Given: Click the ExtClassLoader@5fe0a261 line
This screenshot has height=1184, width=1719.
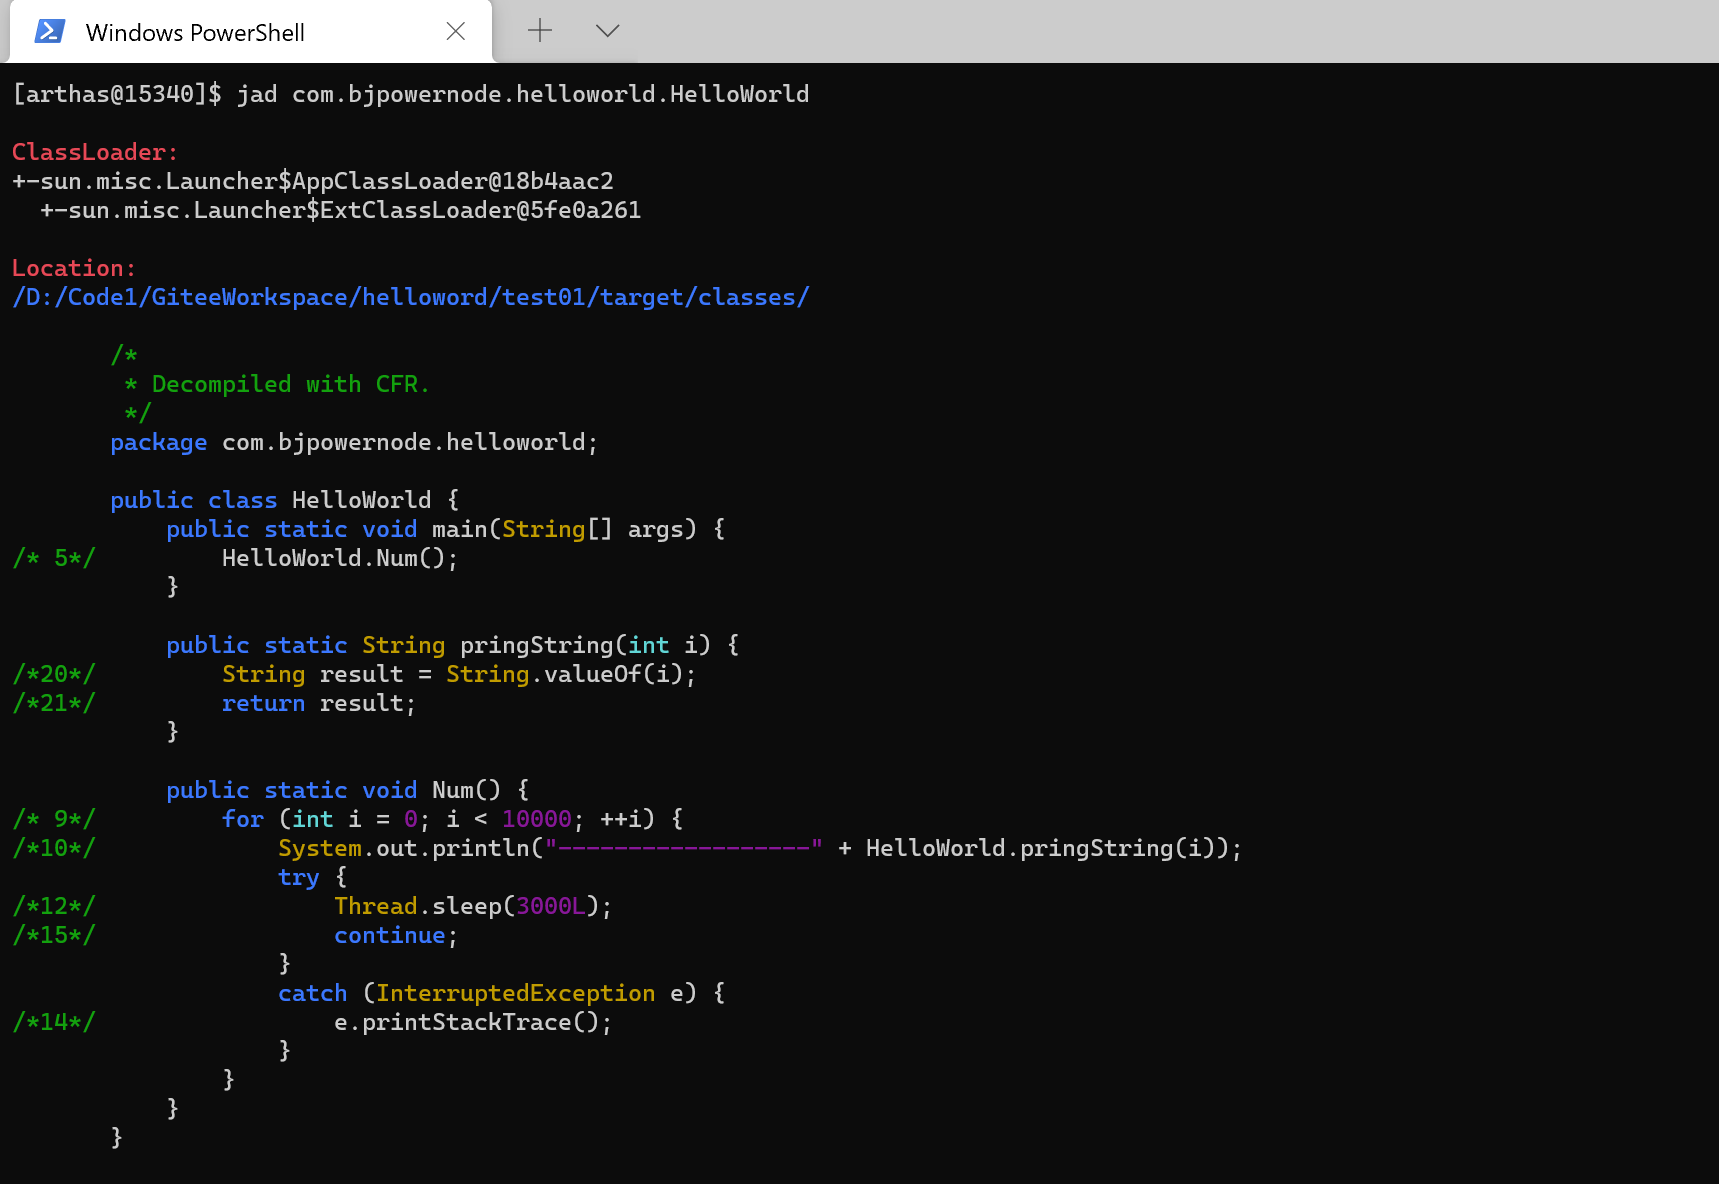Looking at the screenshot, I should (x=341, y=210).
